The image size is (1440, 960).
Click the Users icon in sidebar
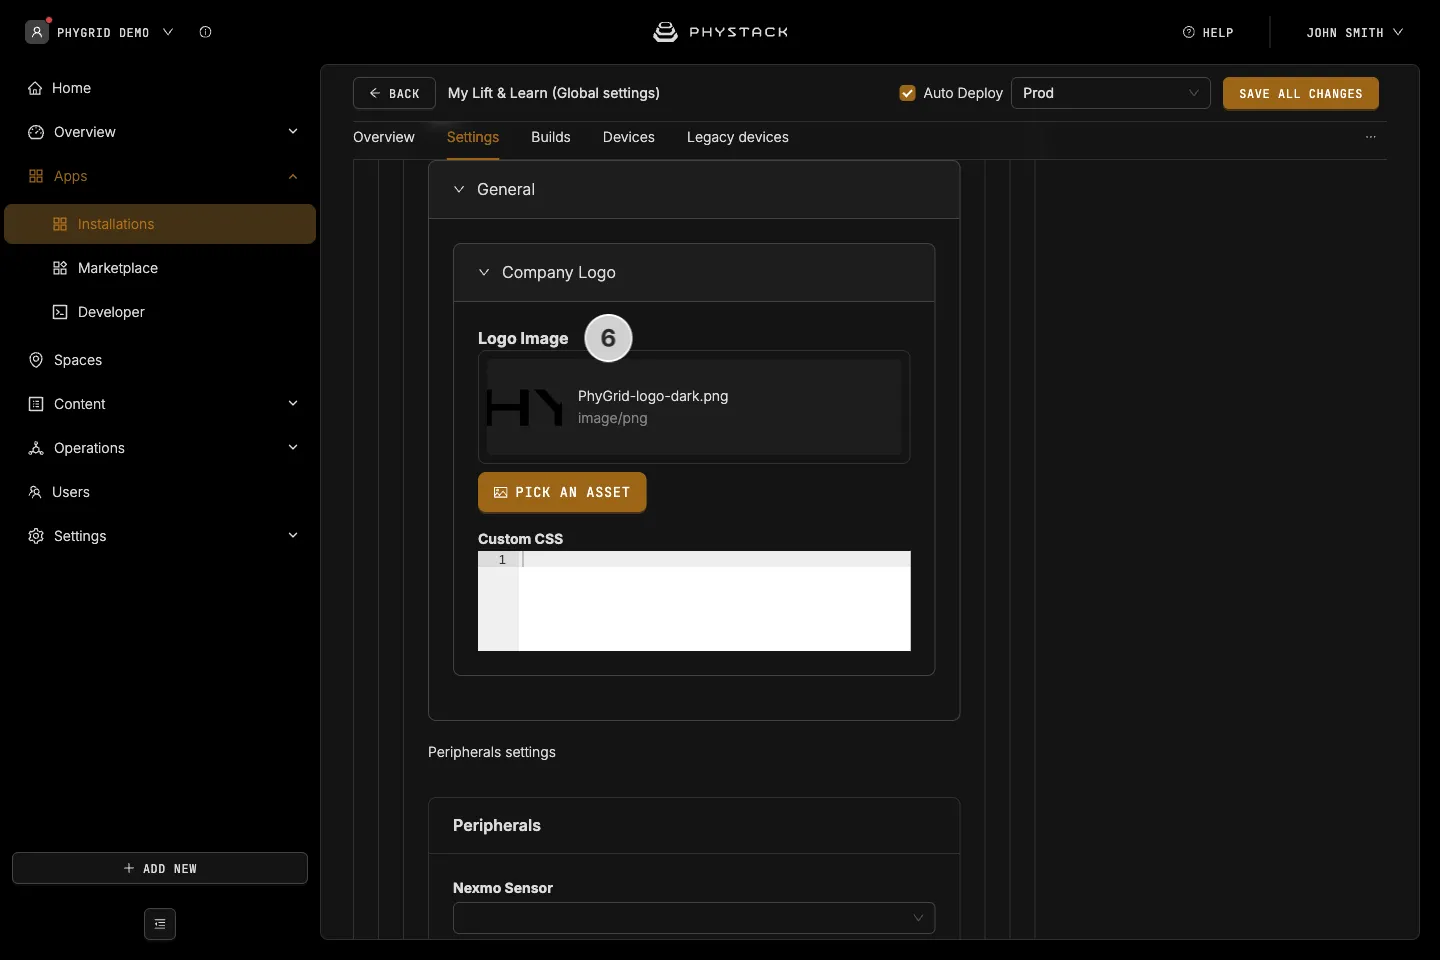(35, 492)
